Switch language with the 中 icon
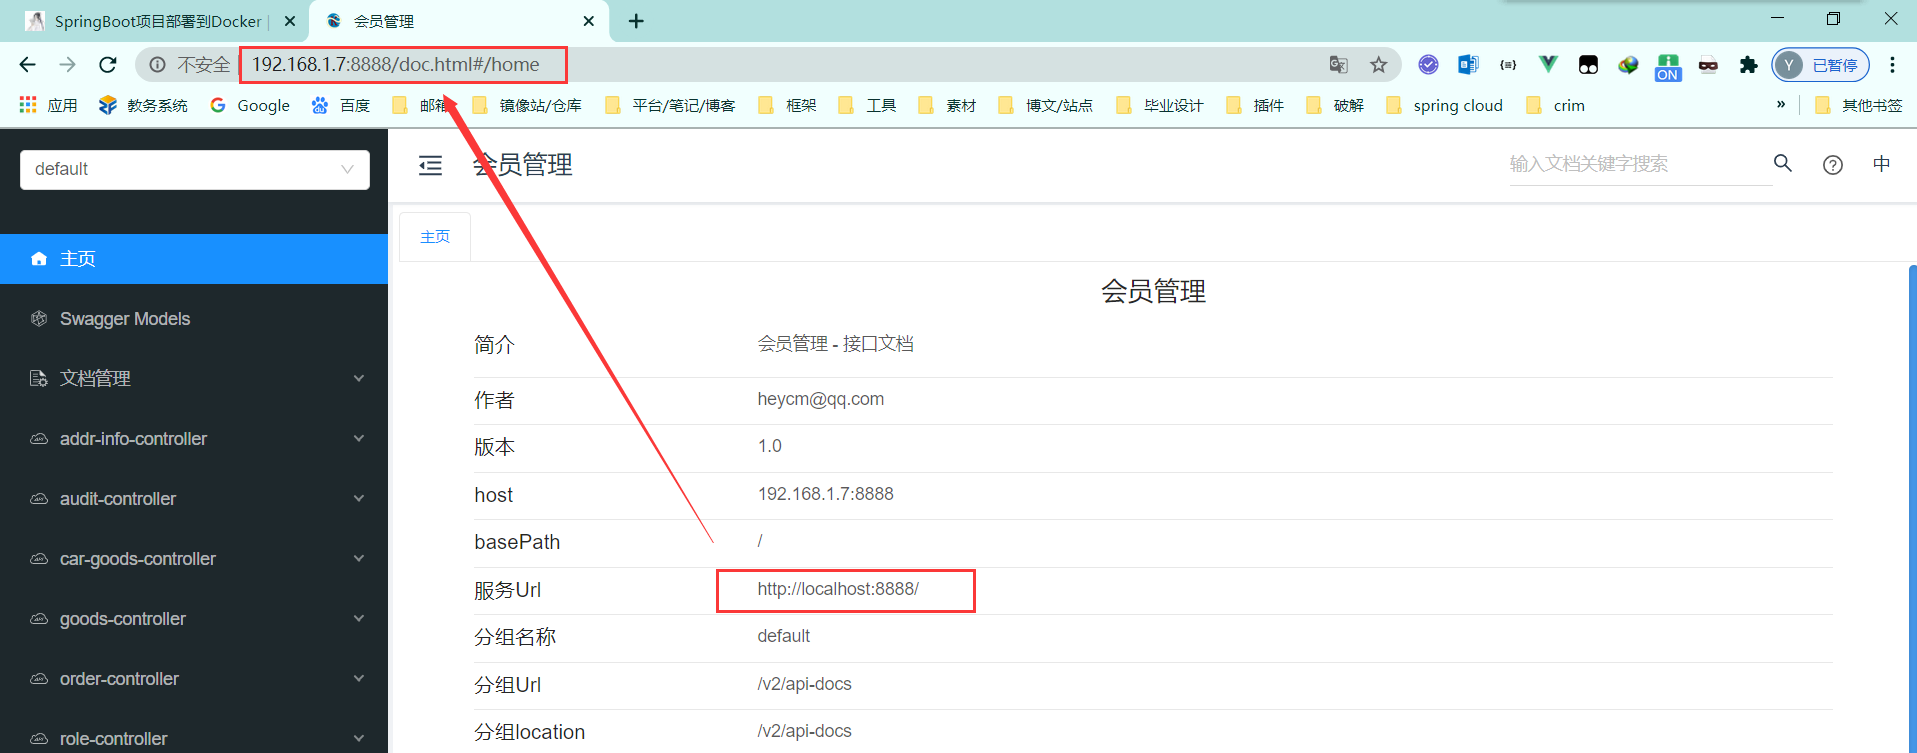Screen dimensions: 1917x753 (1881, 164)
